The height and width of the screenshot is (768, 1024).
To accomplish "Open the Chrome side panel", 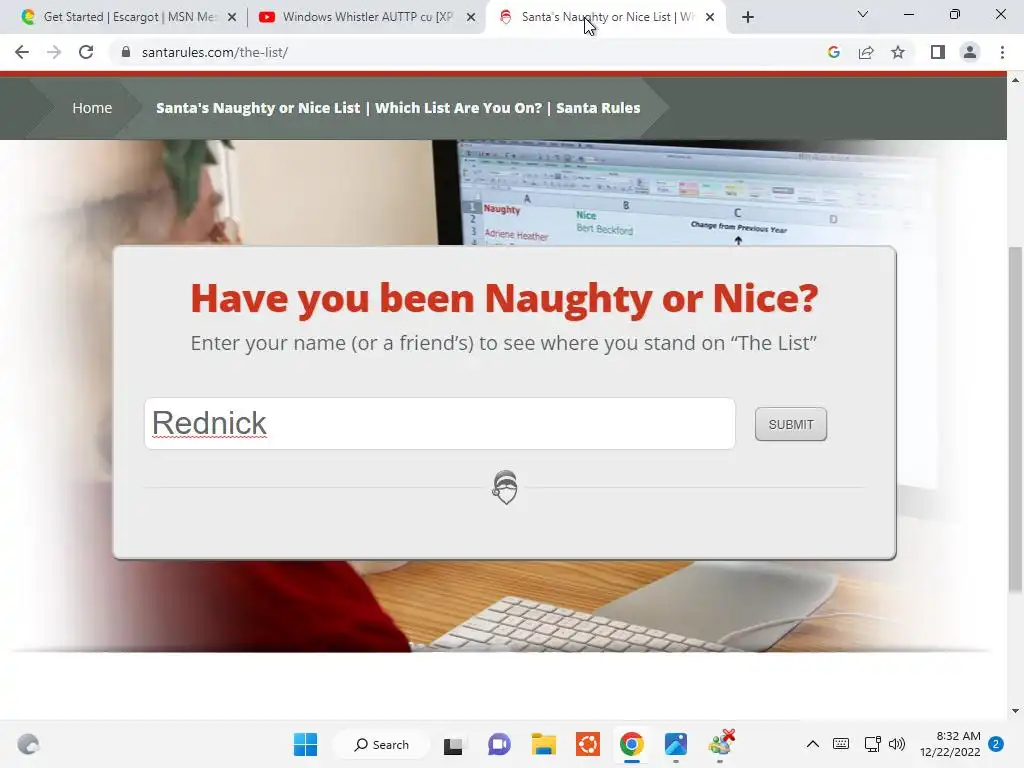I will pyautogui.click(x=938, y=52).
